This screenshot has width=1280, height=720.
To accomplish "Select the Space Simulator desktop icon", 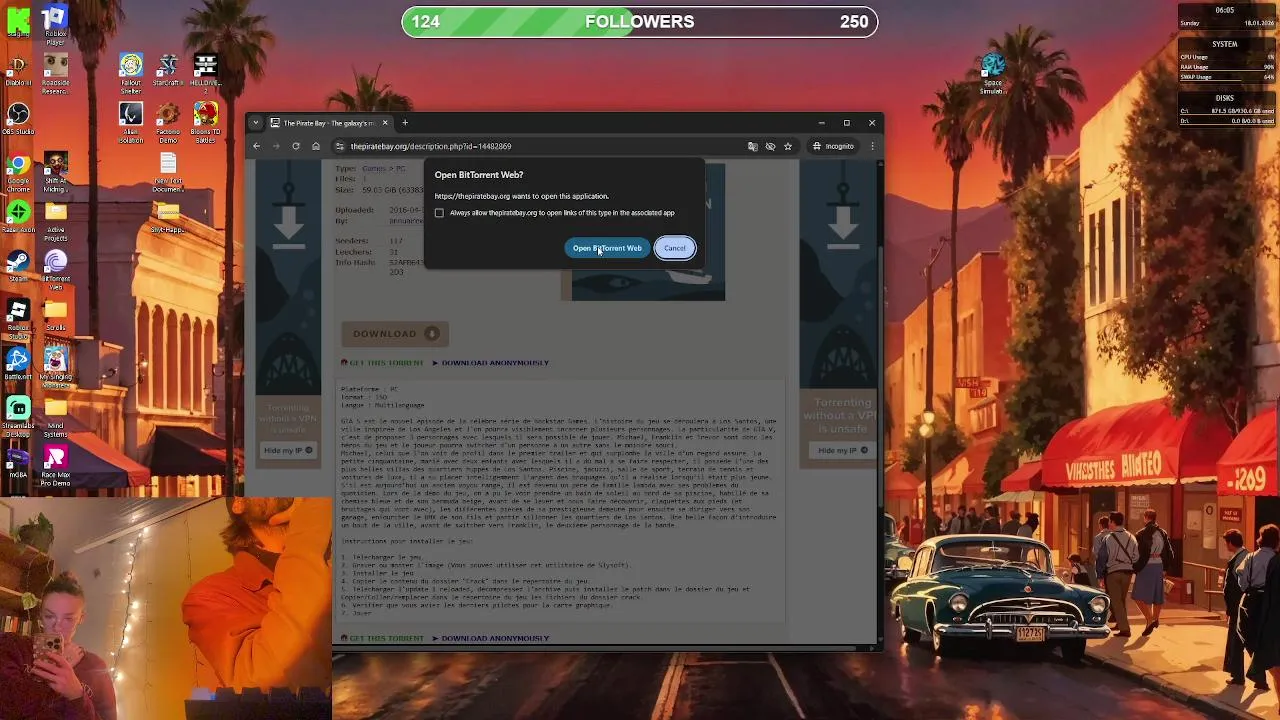I will (x=992, y=74).
